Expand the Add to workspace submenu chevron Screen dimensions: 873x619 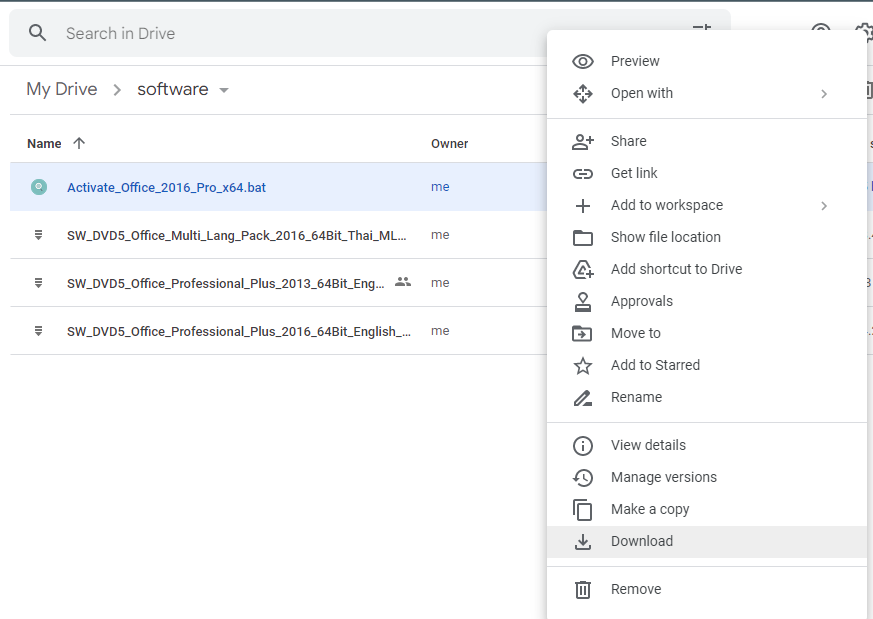point(824,206)
